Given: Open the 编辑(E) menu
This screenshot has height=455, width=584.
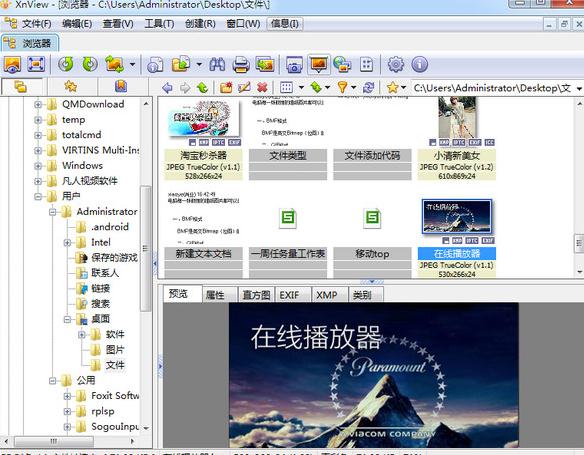Looking at the screenshot, I should tap(77, 24).
